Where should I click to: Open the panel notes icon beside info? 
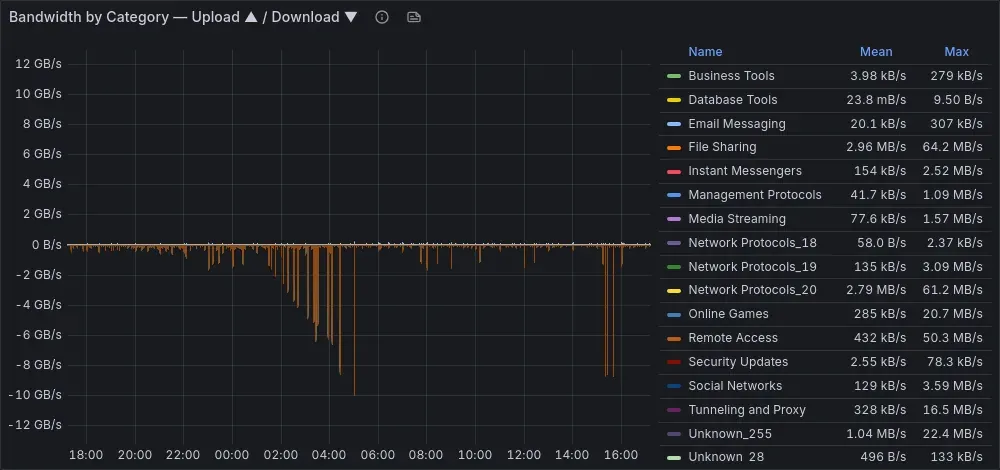pos(414,17)
